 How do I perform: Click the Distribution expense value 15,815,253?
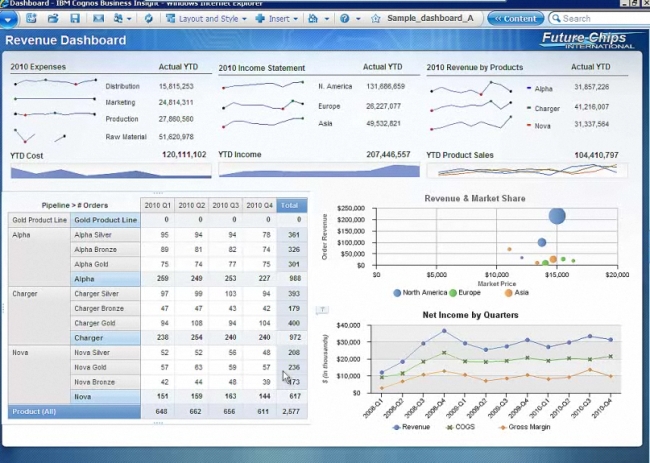[176, 86]
